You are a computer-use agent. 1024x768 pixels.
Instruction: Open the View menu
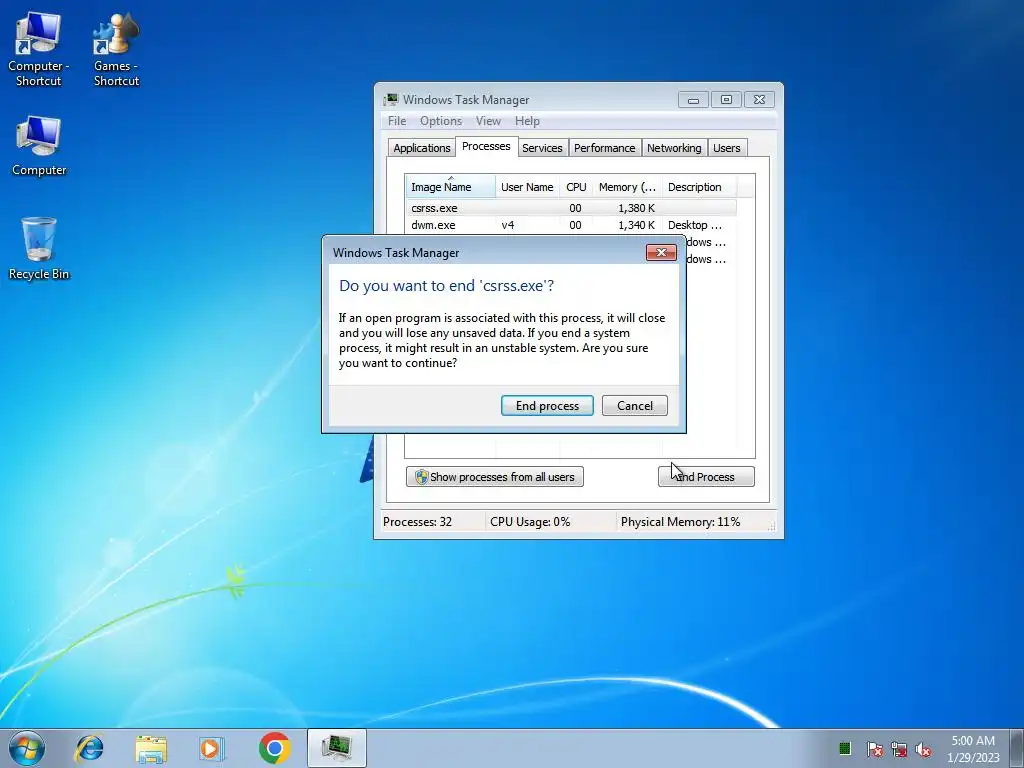pos(488,121)
